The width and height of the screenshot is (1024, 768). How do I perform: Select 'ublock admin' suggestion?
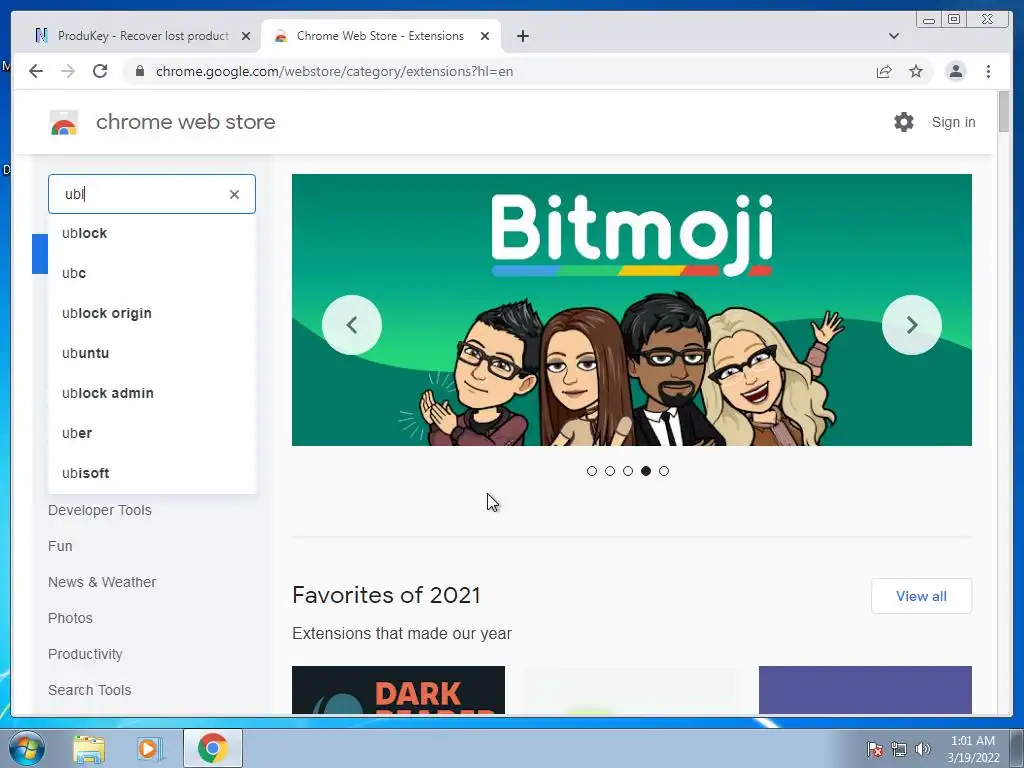(x=152, y=393)
